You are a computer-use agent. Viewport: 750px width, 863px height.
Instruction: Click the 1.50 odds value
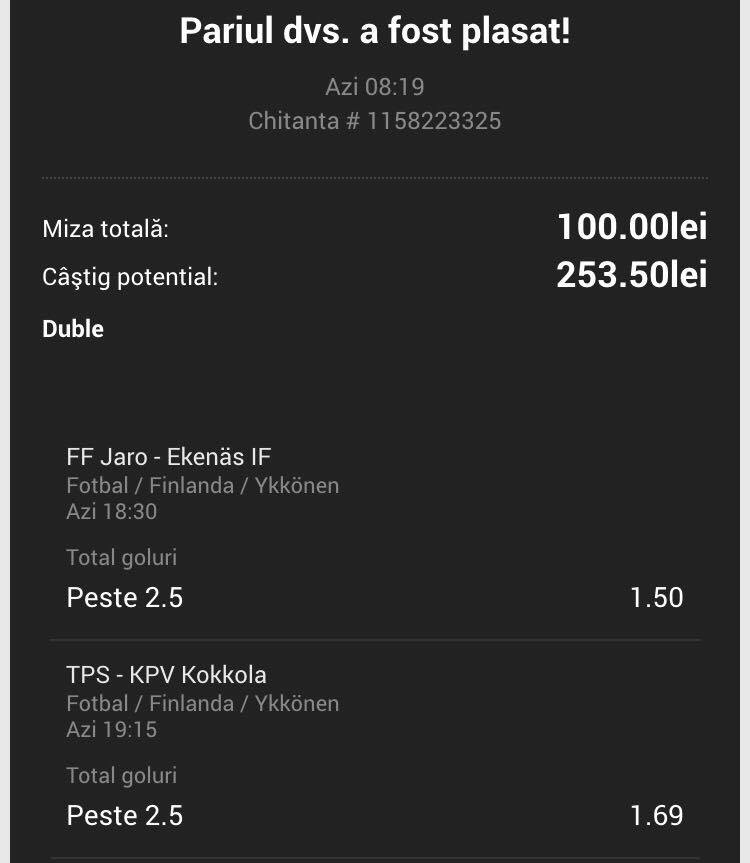[656, 598]
